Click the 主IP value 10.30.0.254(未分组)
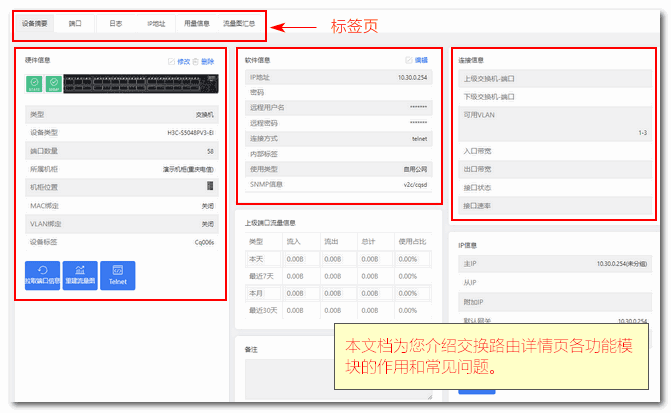Image resolution: width=671 pixels, height=413 pixels. tap(622, 264)
